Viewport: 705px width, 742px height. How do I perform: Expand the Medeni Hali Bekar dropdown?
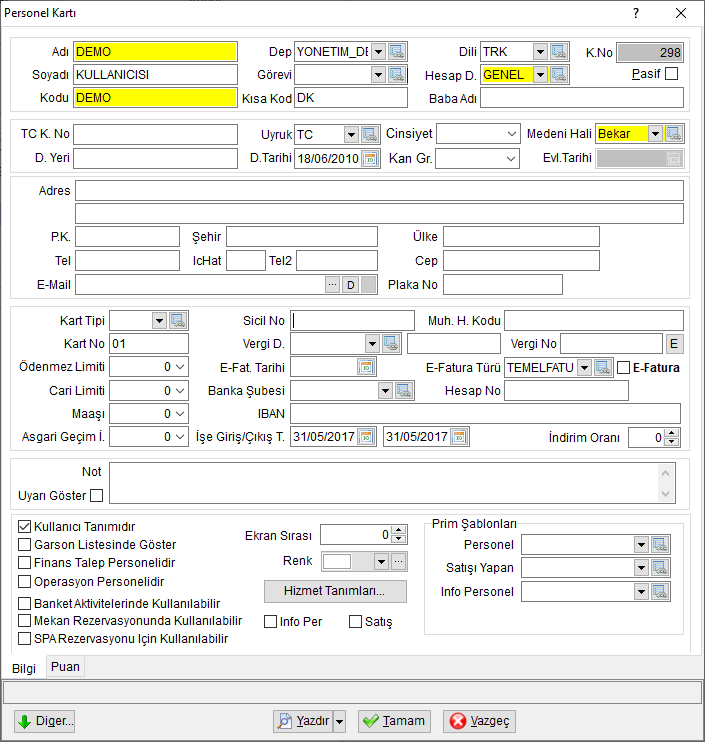tap(655, 134)
